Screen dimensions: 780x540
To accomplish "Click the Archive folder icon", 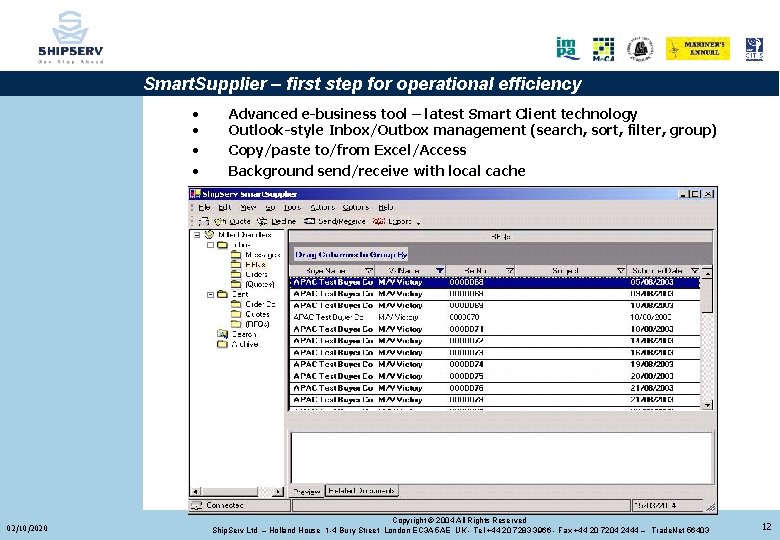I will (x=222, y=344).
